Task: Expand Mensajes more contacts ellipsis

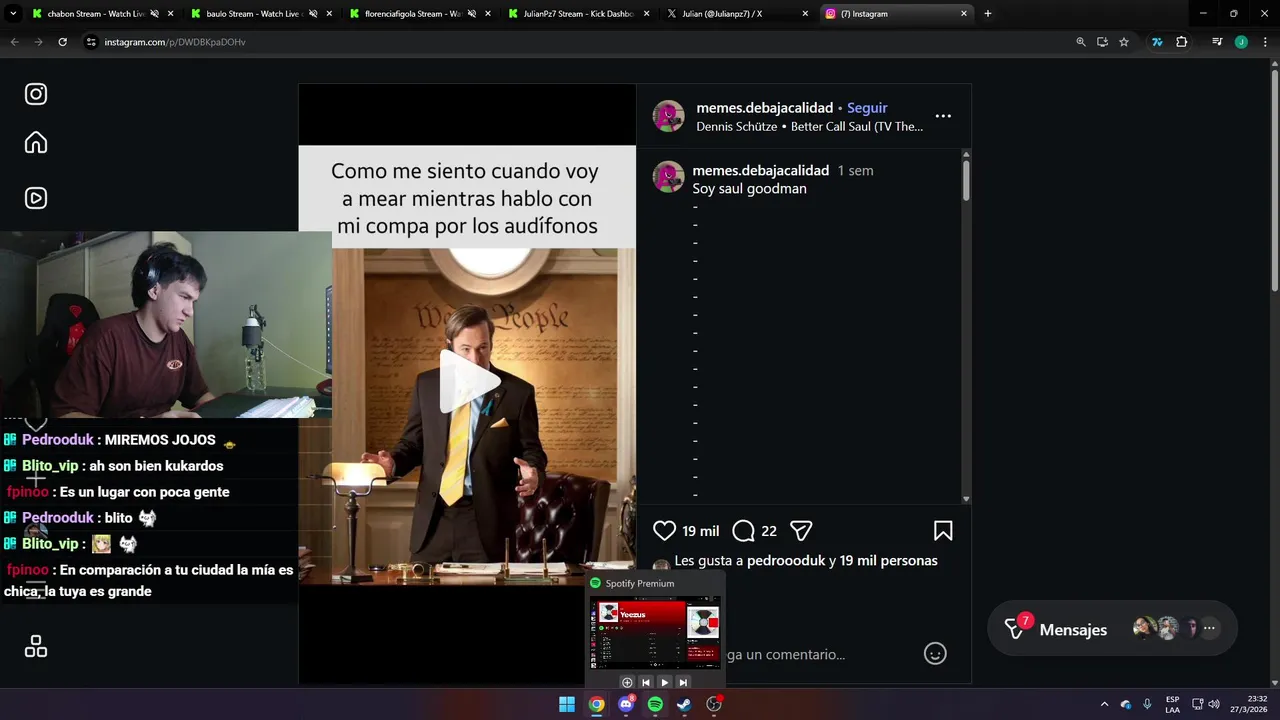Action: (x=1209, y=629)
